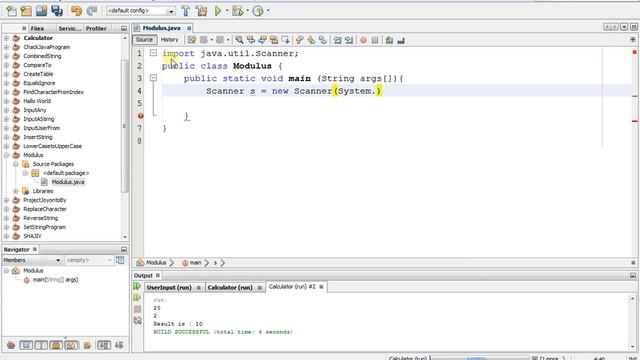
Task: Switch editor to History view
Action: [x=169, y=40]
